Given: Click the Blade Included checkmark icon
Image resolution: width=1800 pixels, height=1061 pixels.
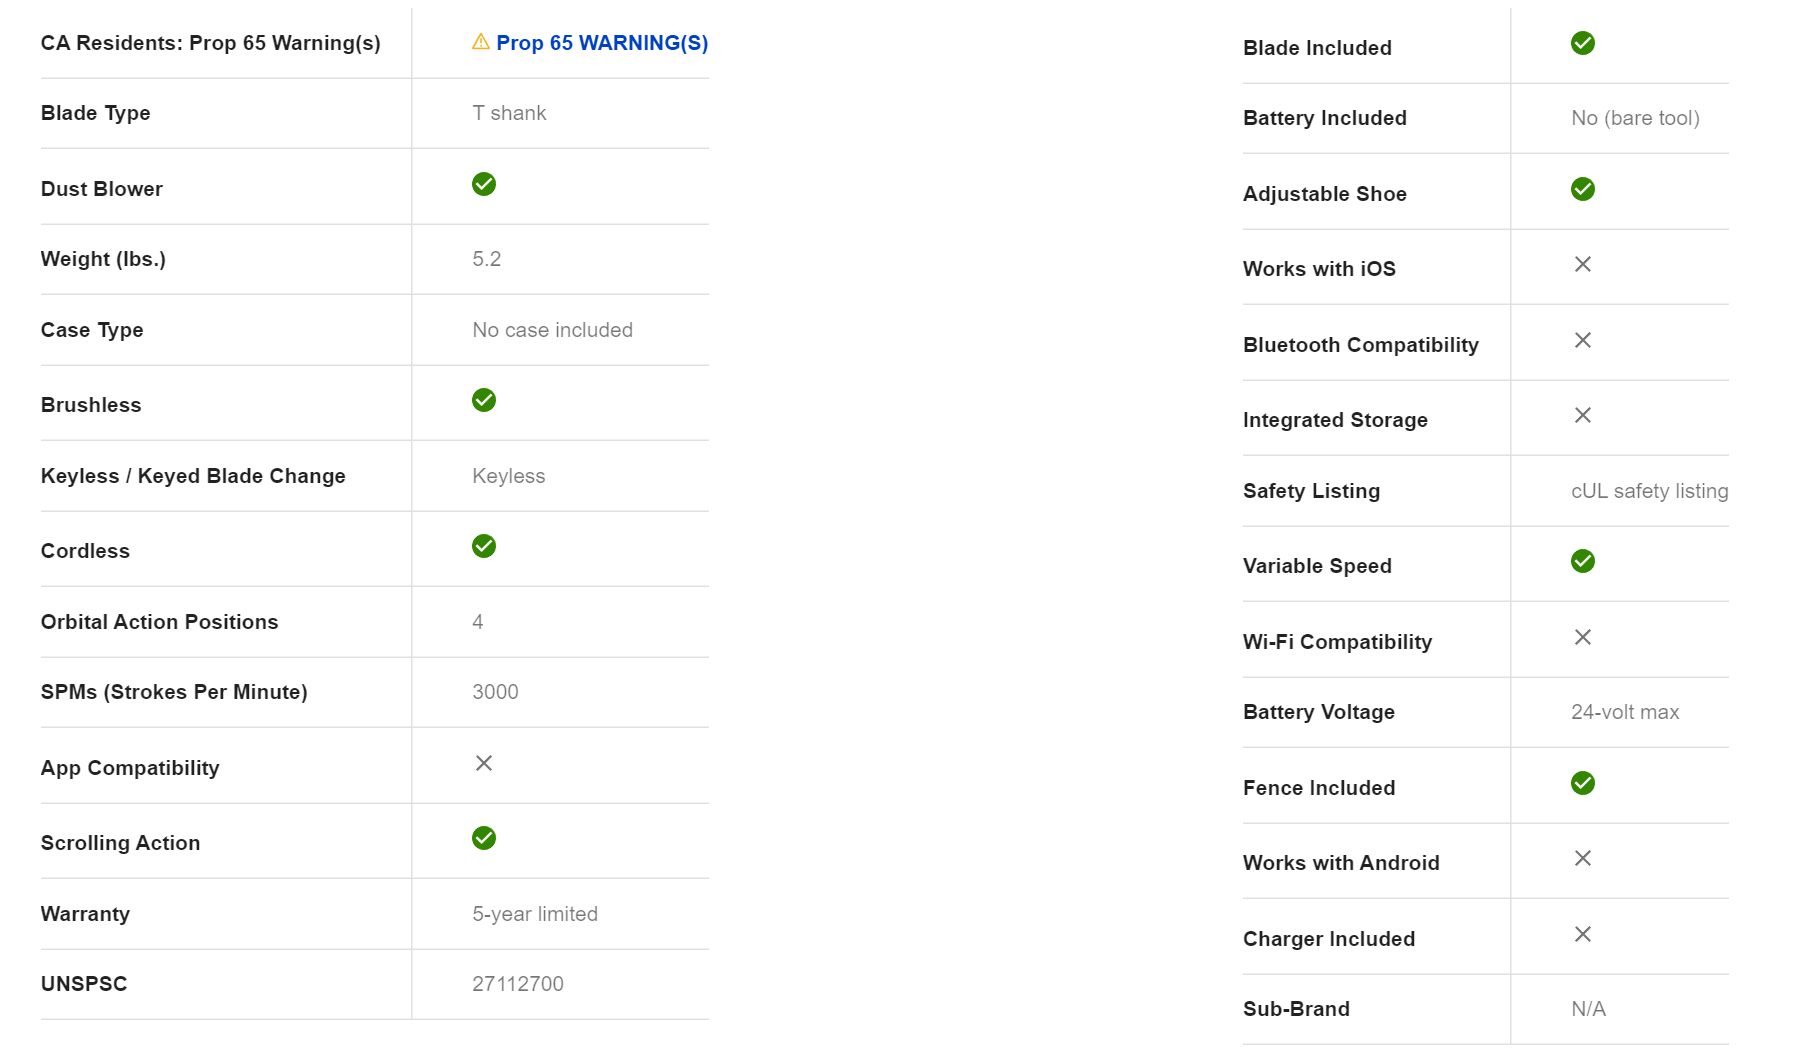Looking at the screenshot, I should click(1583, 43).
